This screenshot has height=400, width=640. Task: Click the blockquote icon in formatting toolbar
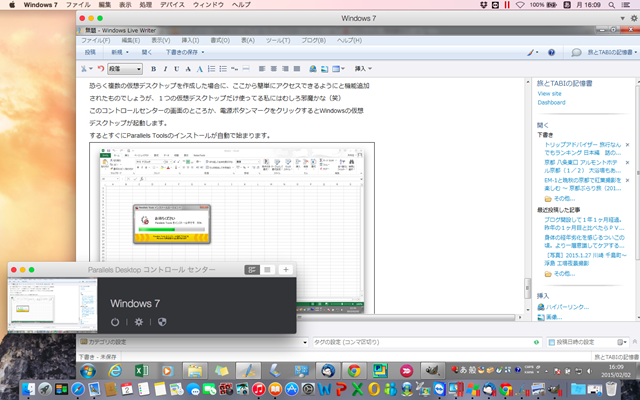[x=234, y=69]
